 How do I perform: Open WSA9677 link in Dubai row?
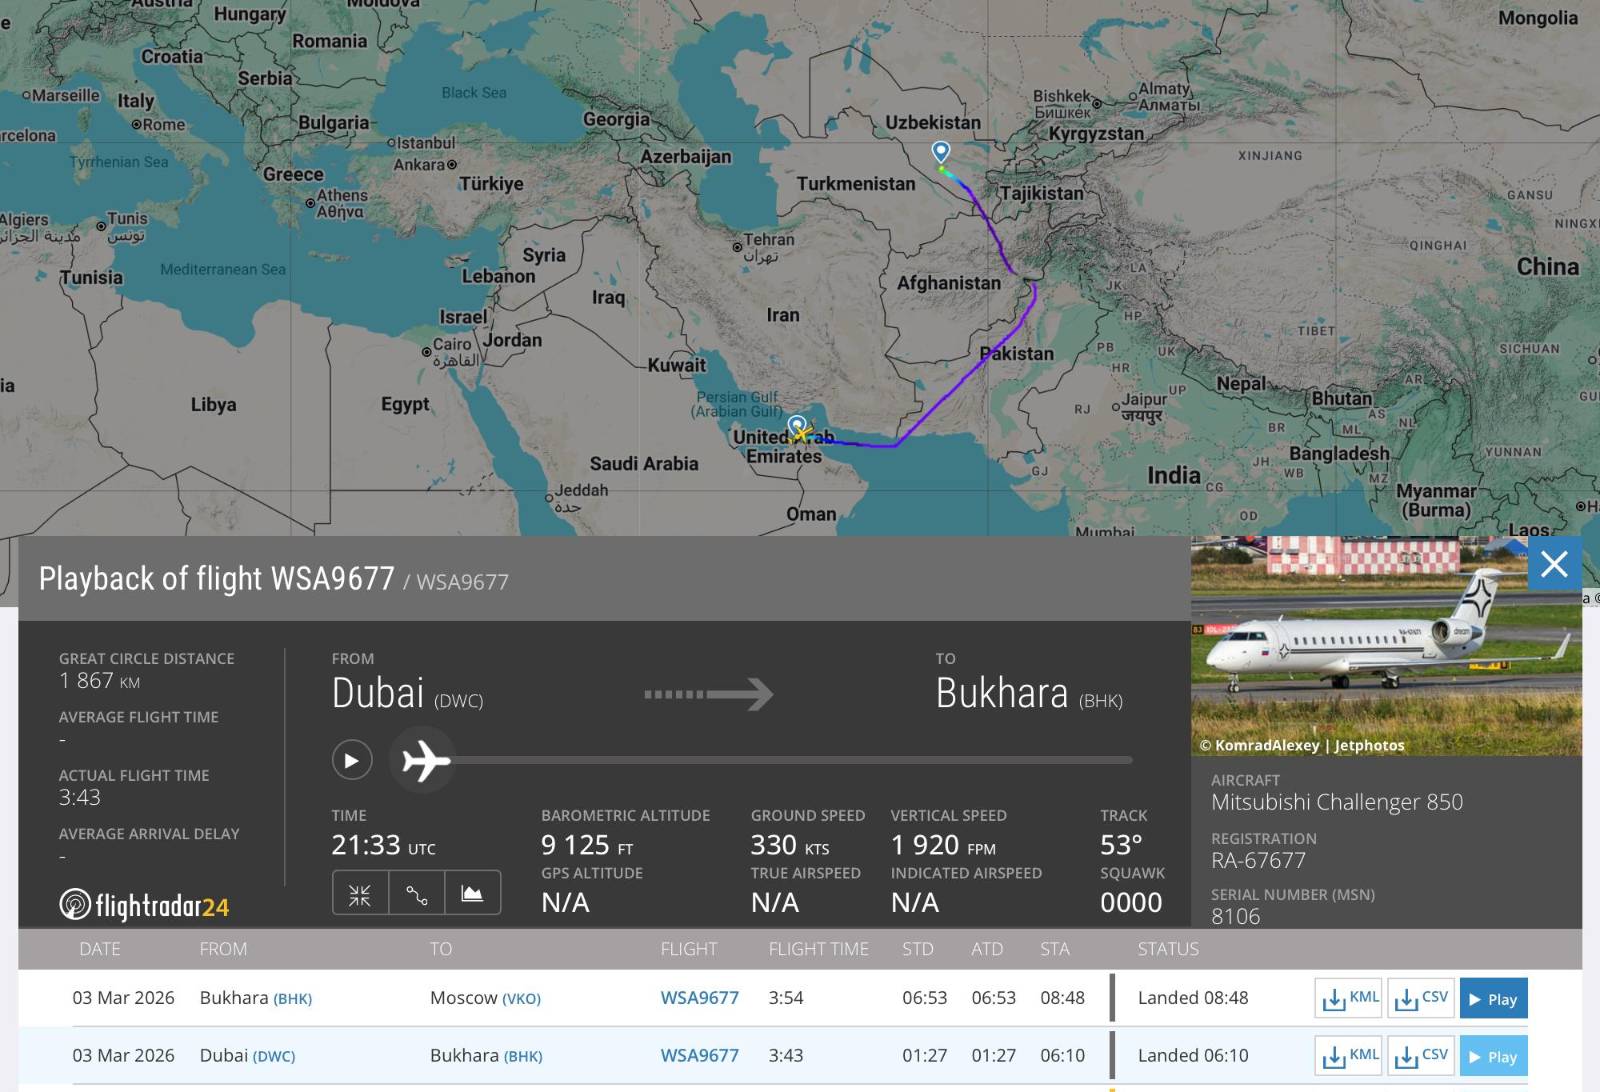pos(699,1056)
